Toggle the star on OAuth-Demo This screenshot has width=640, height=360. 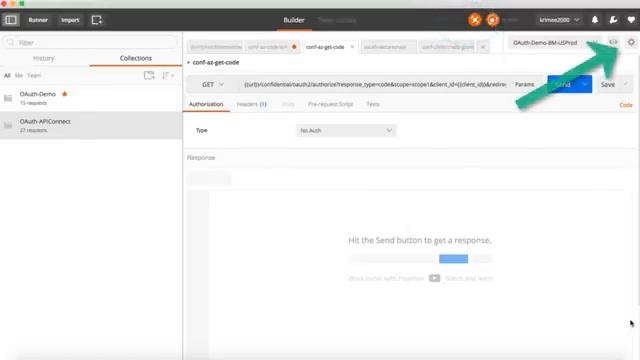tap(64, 94)
